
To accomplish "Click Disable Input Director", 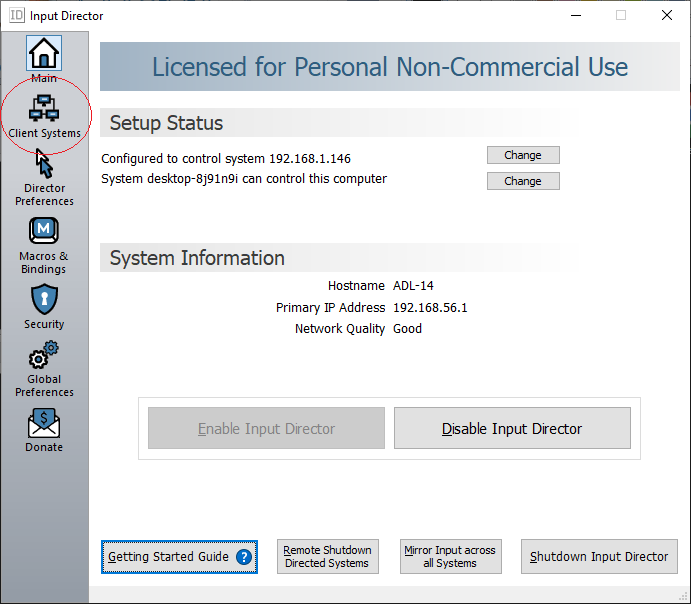I will pyautogui.click(x=512, y=428).
